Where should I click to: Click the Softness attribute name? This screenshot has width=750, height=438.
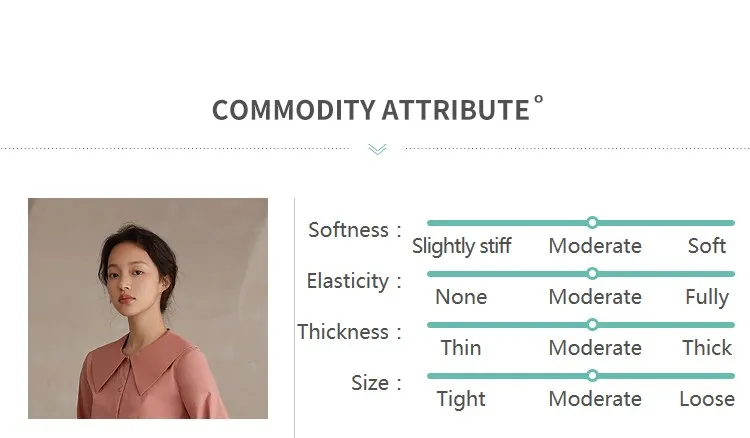click(x=349, y=230)
